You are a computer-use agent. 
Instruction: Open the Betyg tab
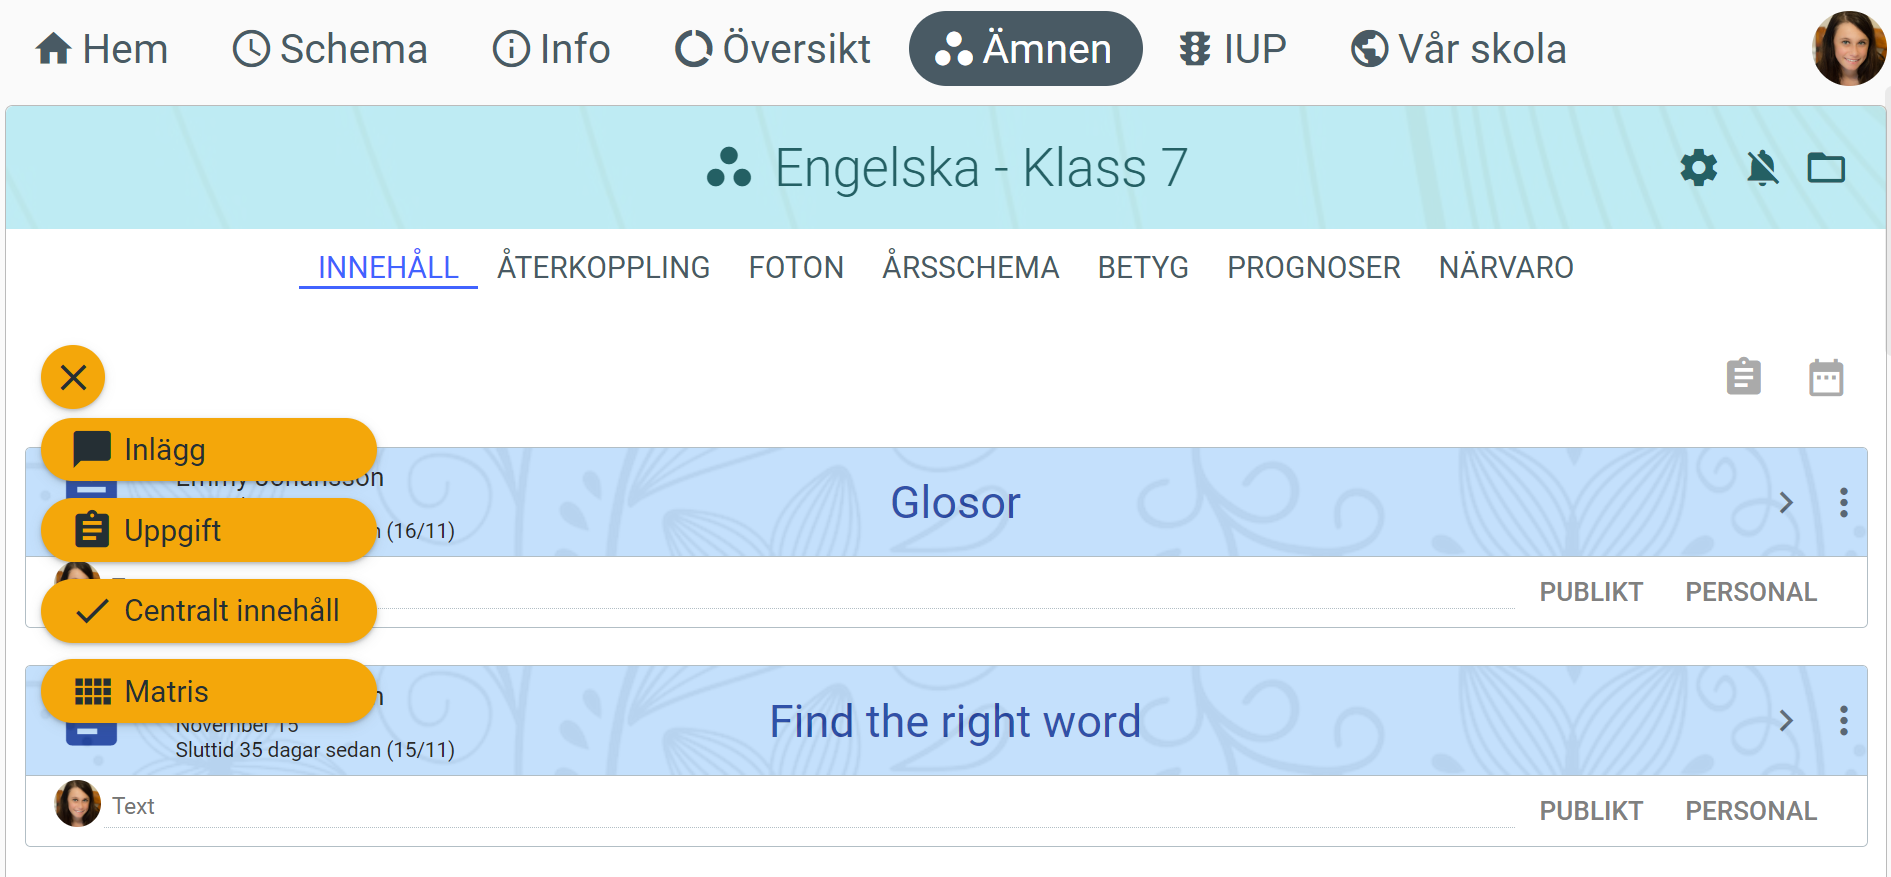click(x=1143, y=268)
